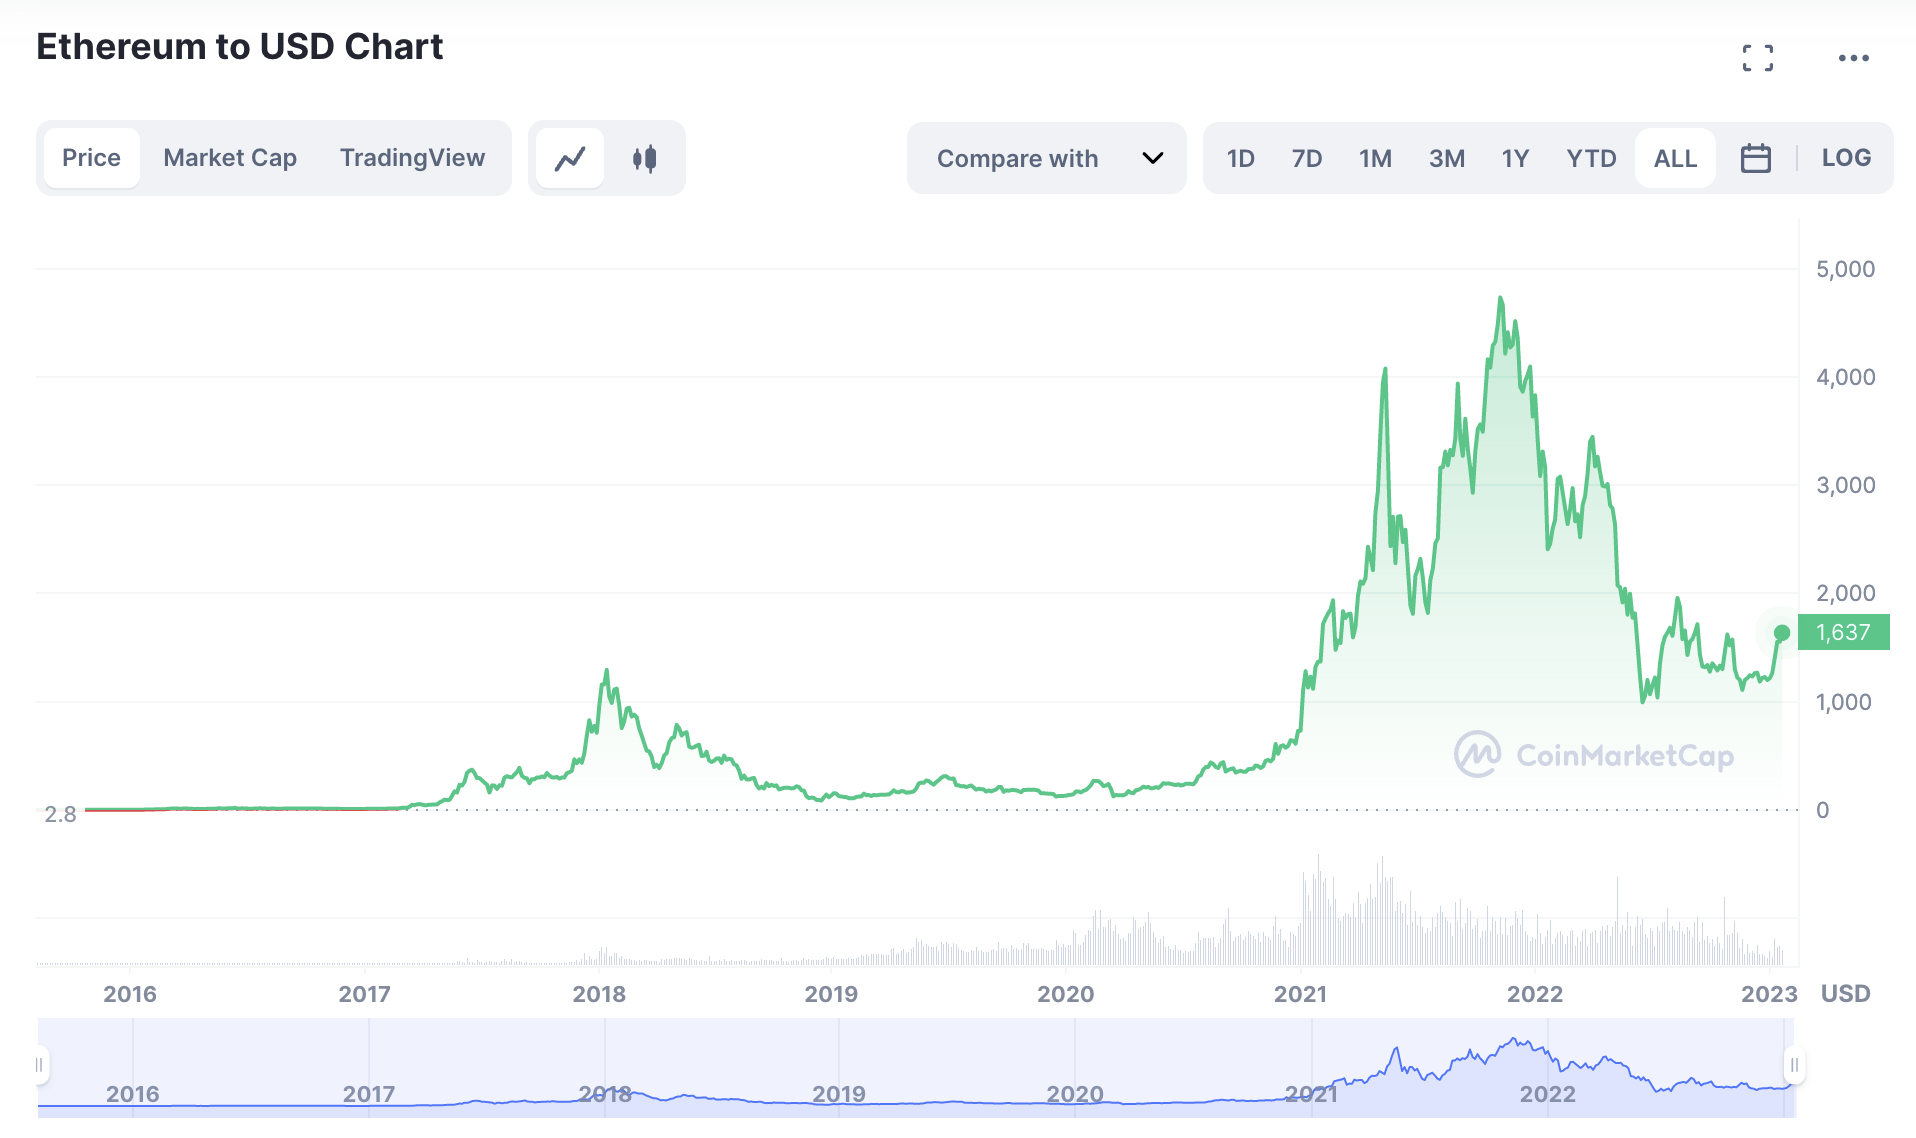Screen dimensions: 1916x1138
Task: Open the Compare with dropdown
Action: point(1046,158)
